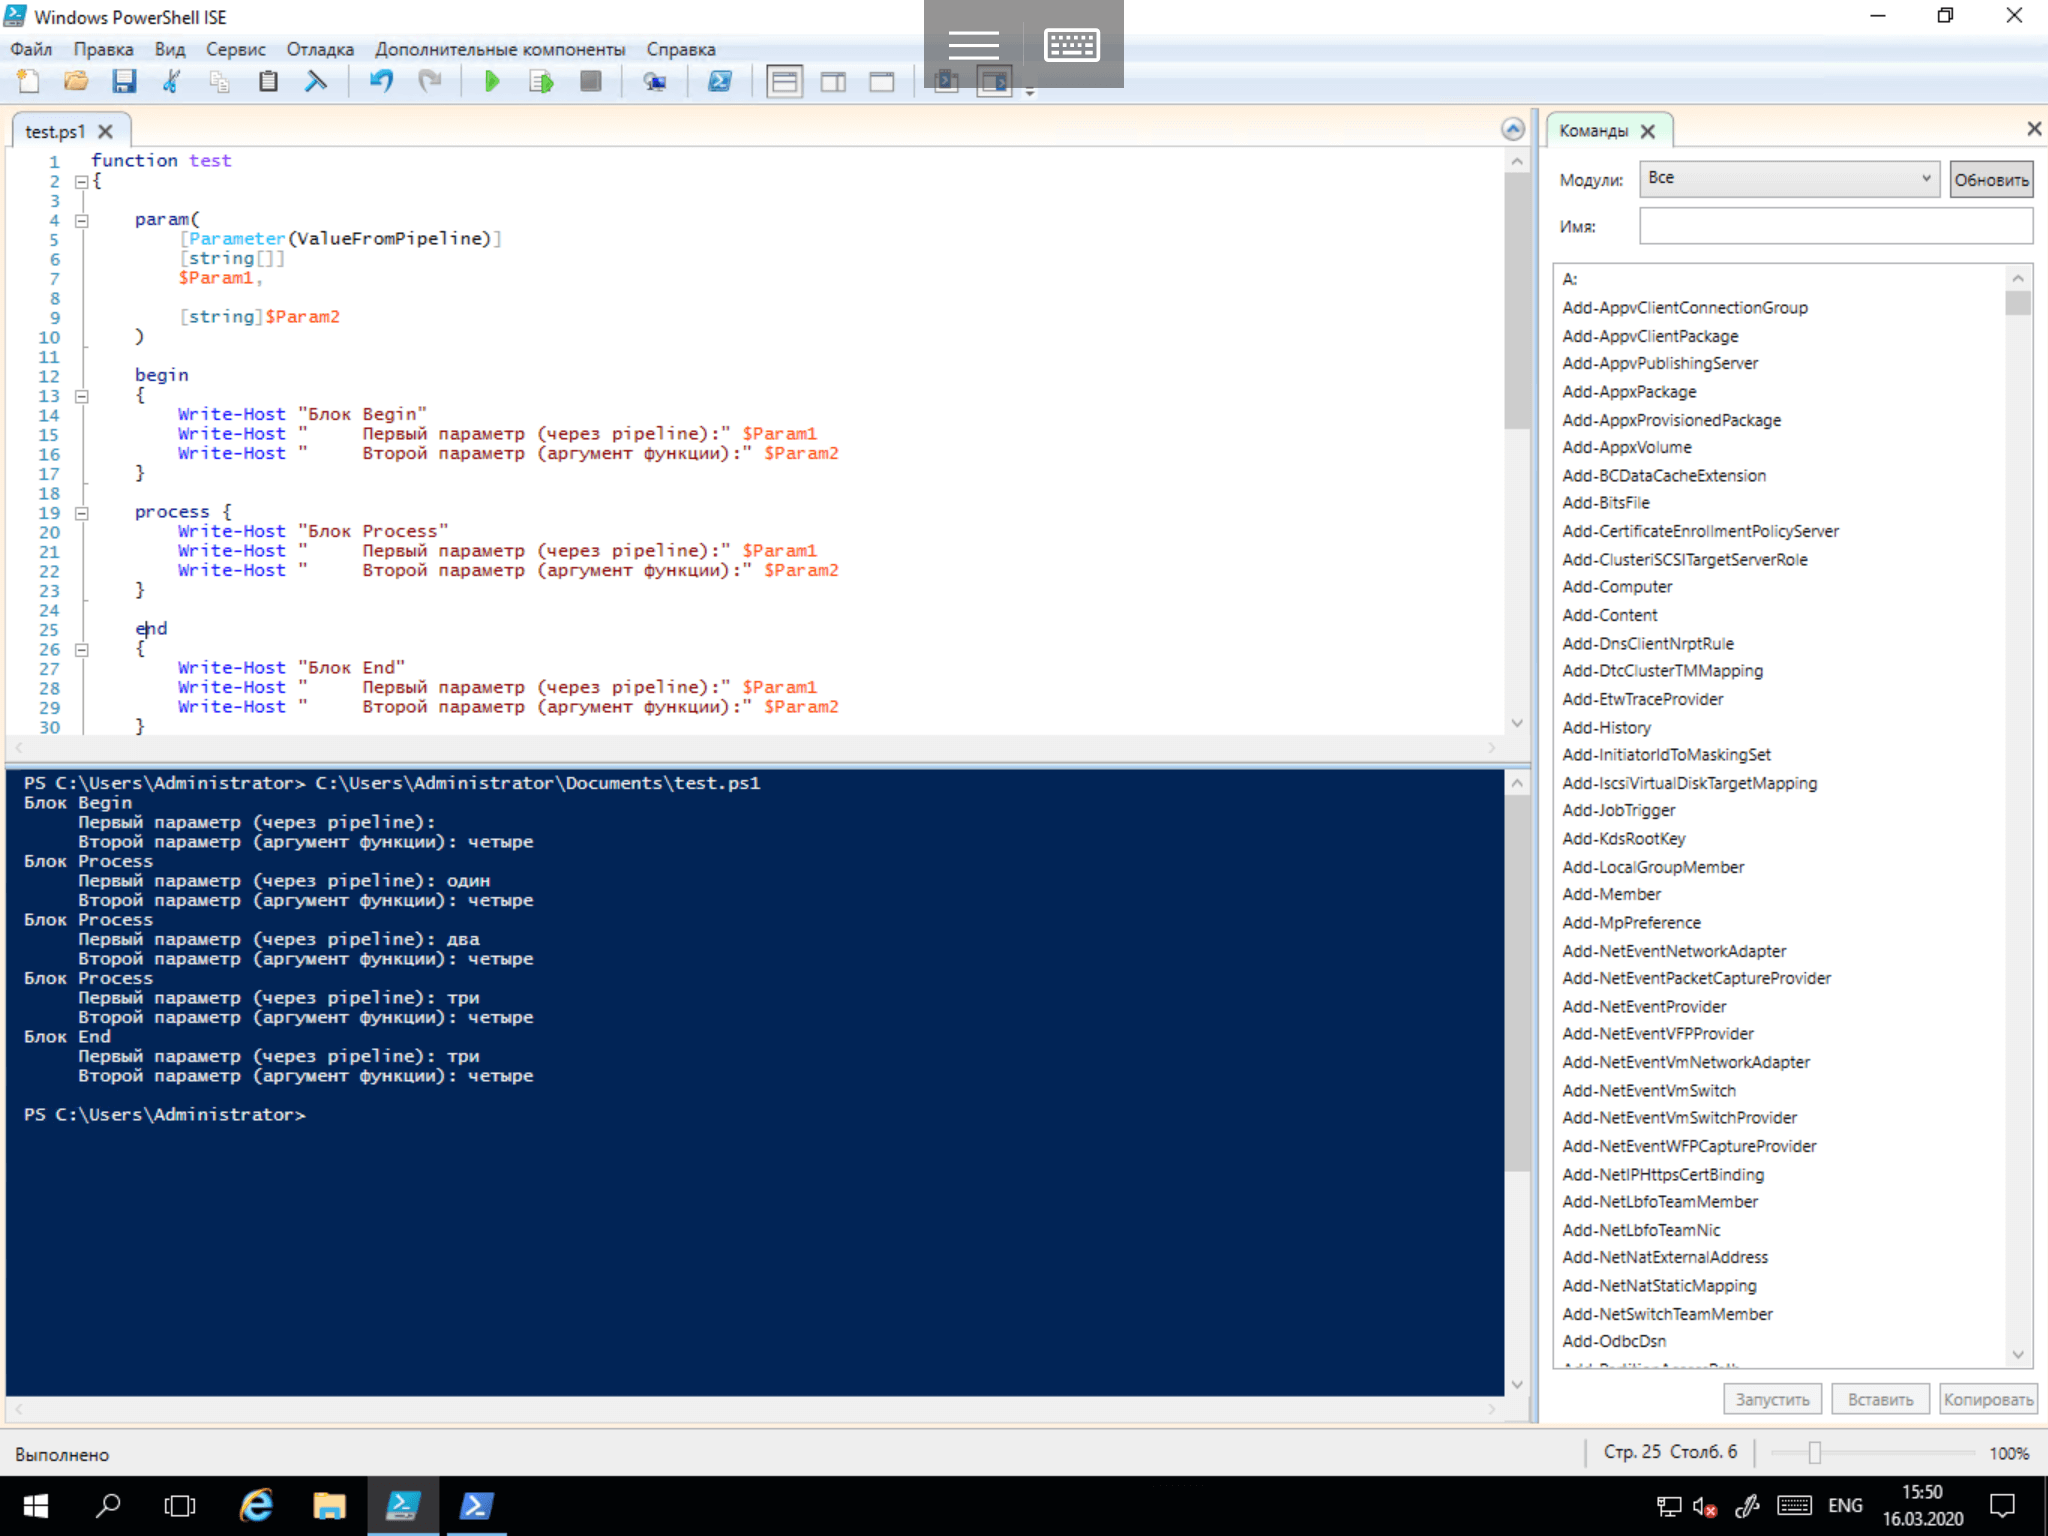Select Add-Computer in the commands list

click(1616, 587)
